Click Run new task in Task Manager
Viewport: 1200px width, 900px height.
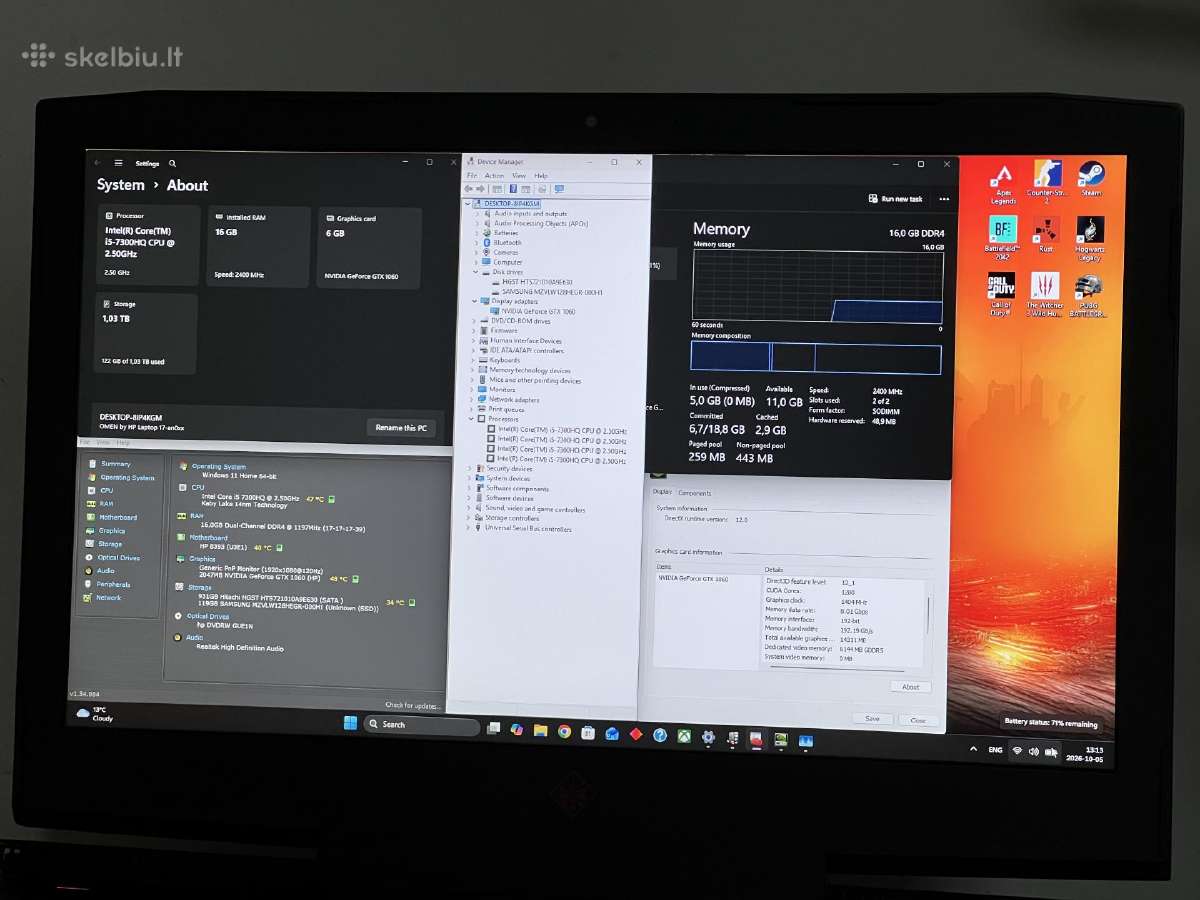coord(896,199)
